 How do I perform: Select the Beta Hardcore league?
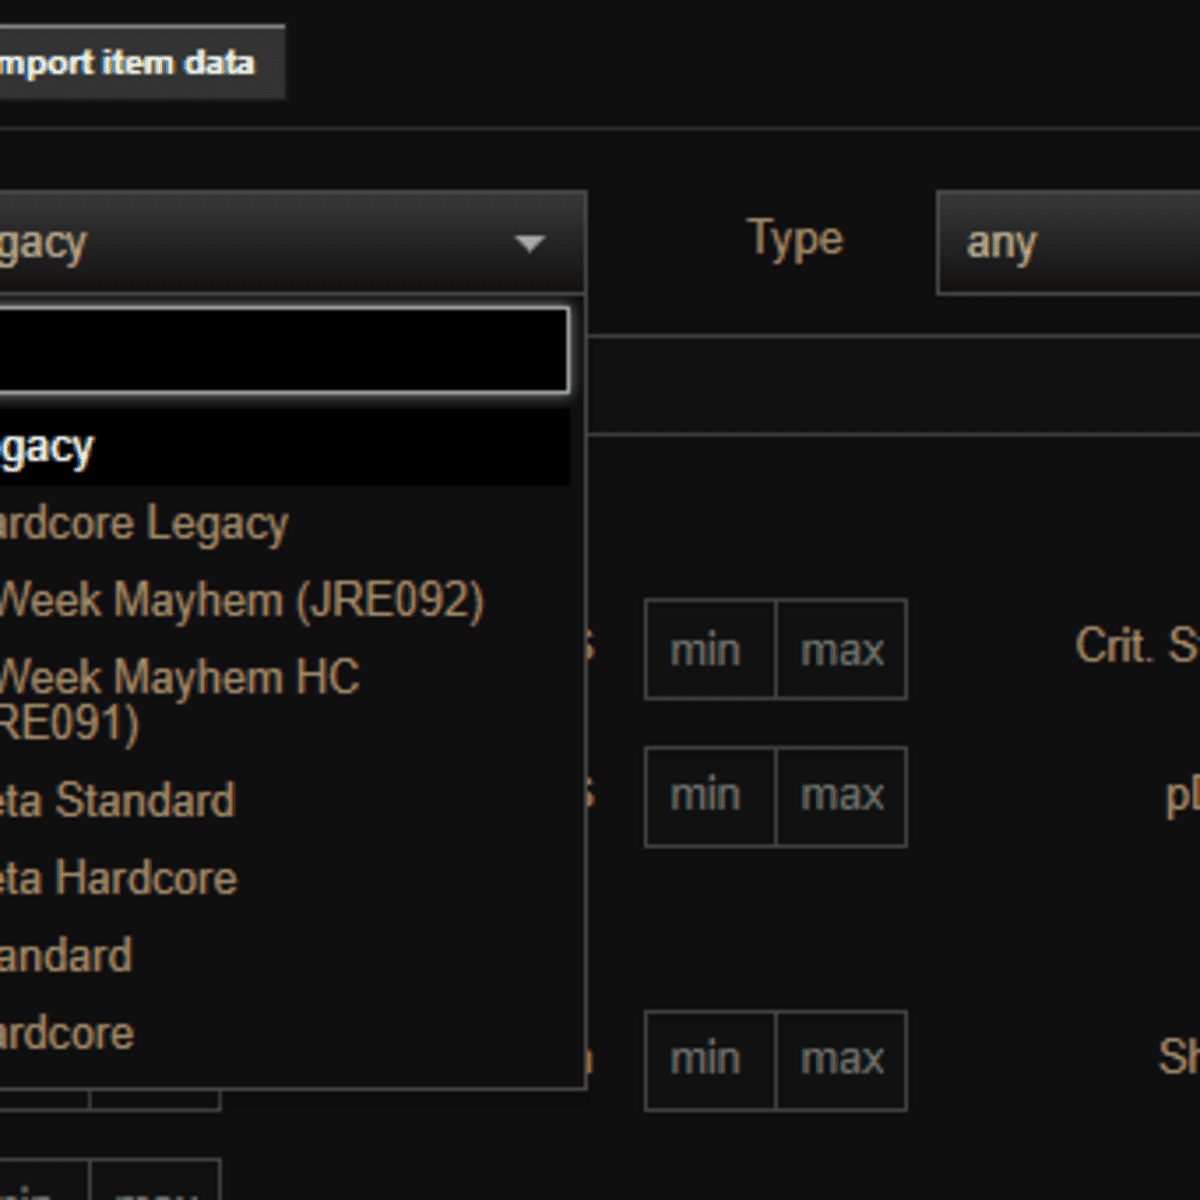(x=120, y=878)
